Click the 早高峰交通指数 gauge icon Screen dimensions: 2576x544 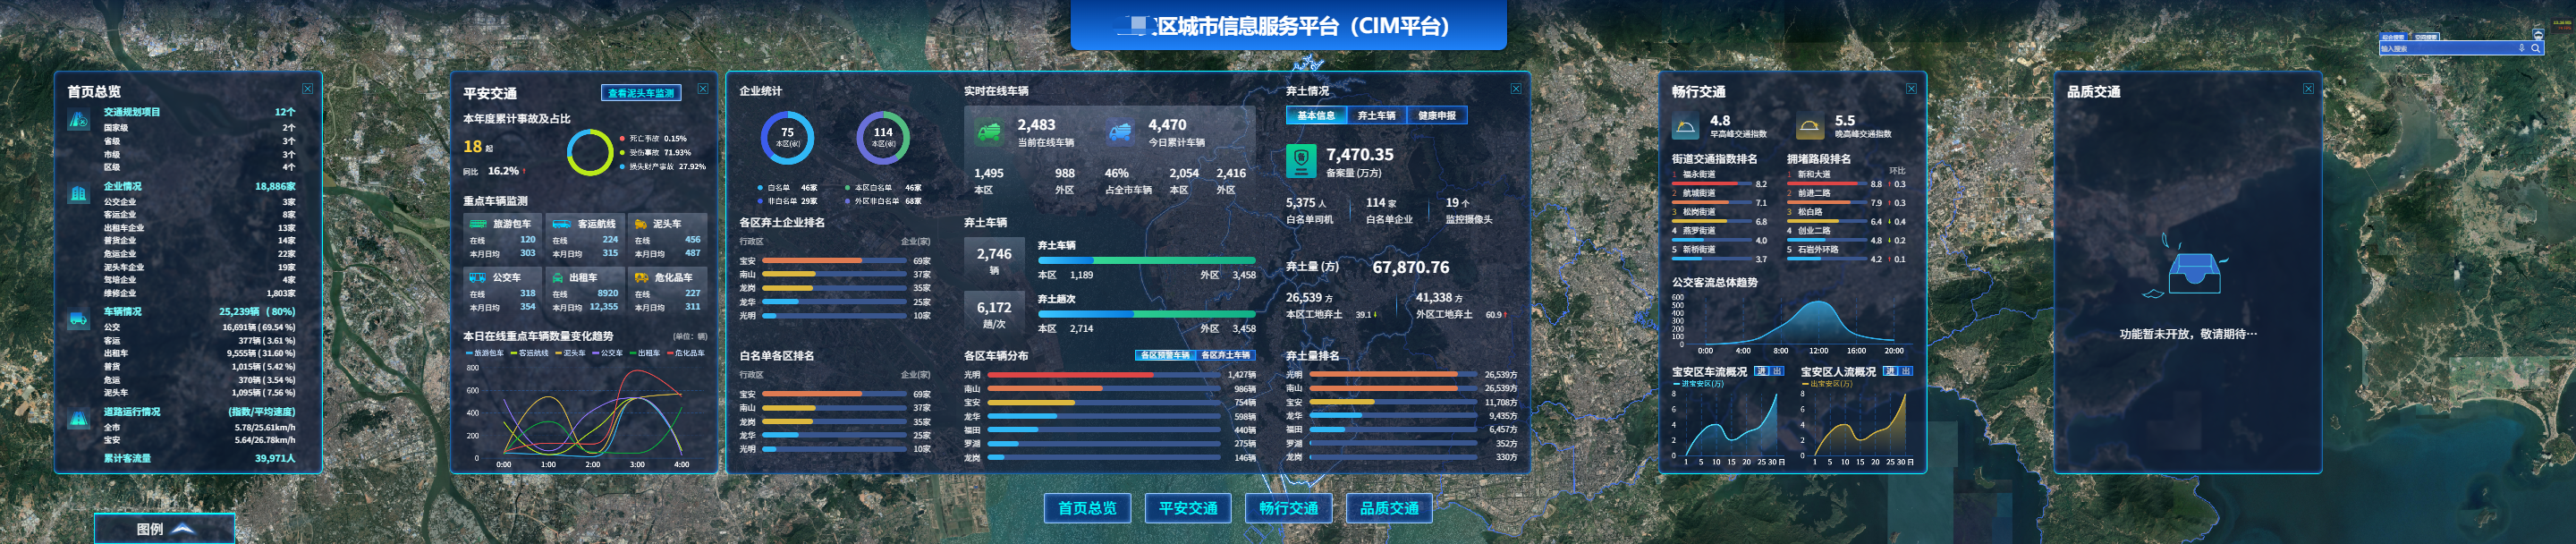pyautogui.click(x=1685, y=127)
